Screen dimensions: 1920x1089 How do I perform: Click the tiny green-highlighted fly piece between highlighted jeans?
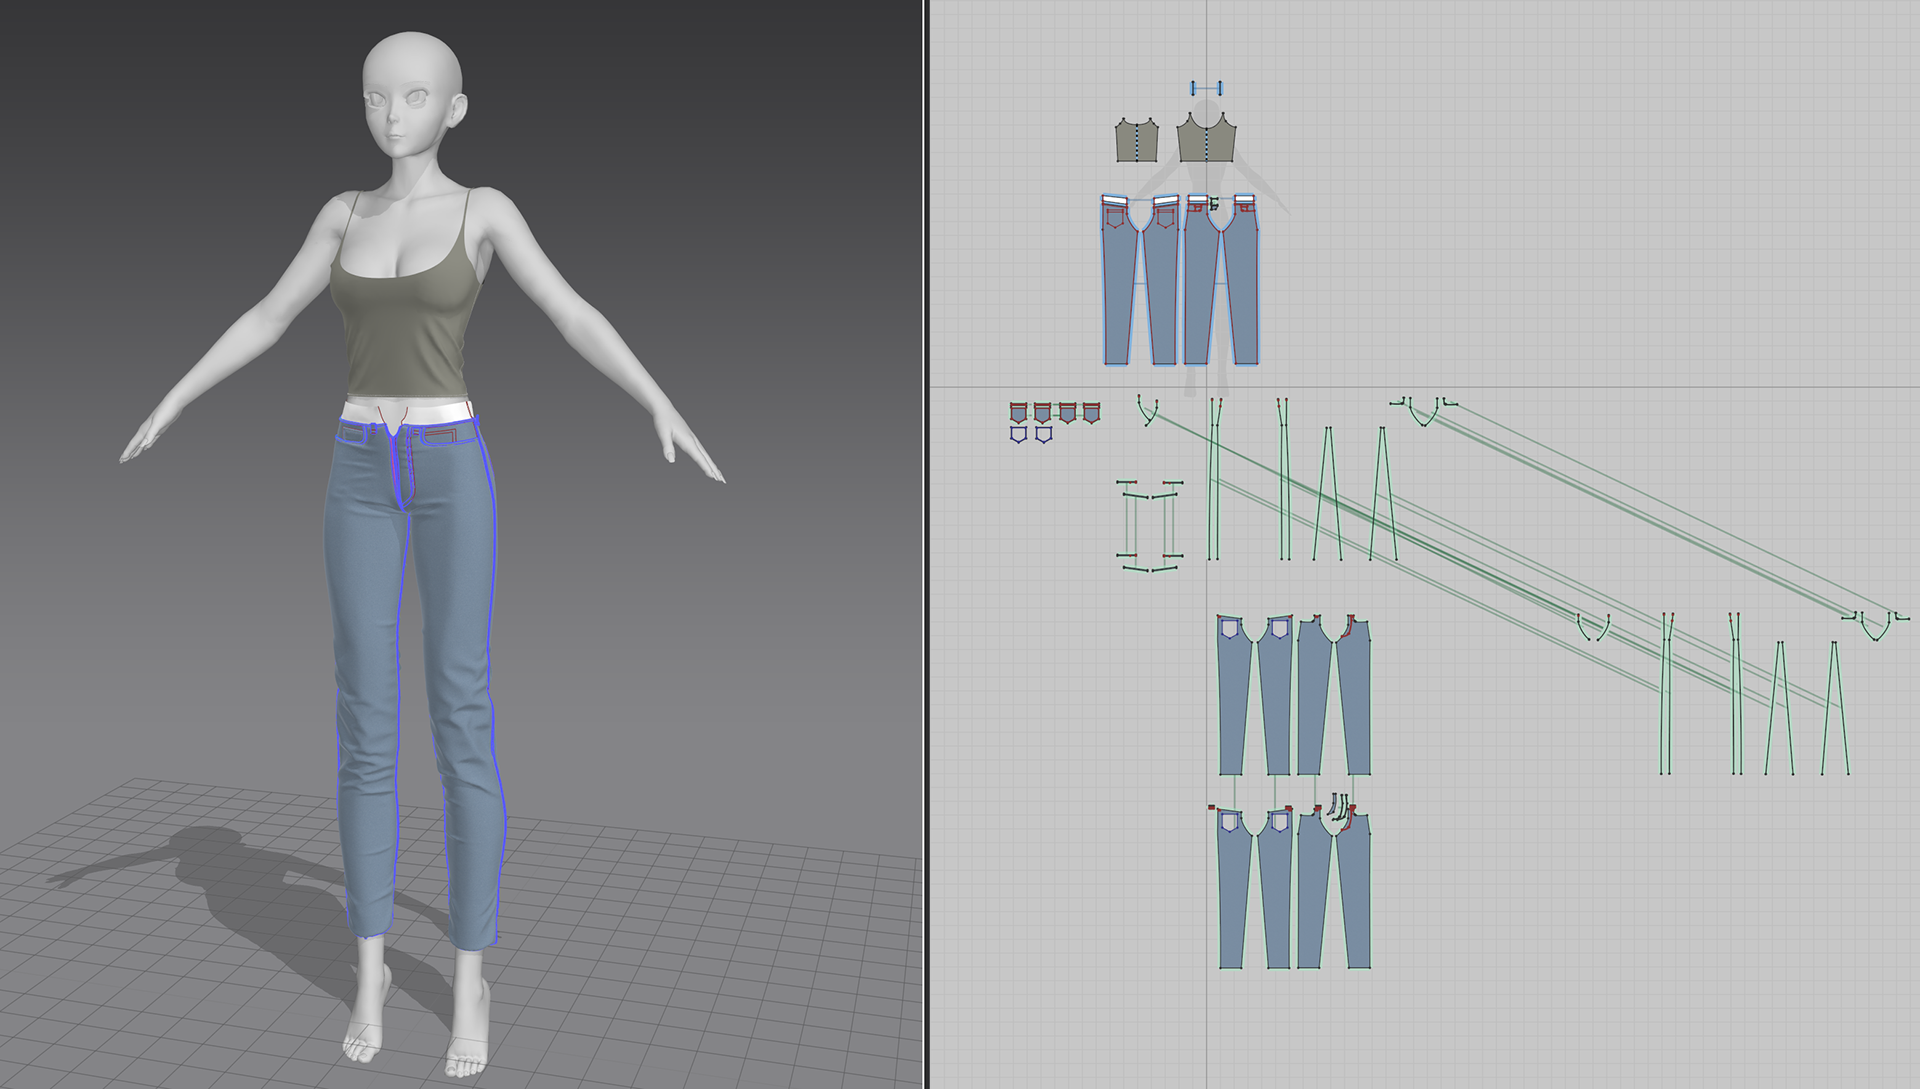pos(1213,205)
